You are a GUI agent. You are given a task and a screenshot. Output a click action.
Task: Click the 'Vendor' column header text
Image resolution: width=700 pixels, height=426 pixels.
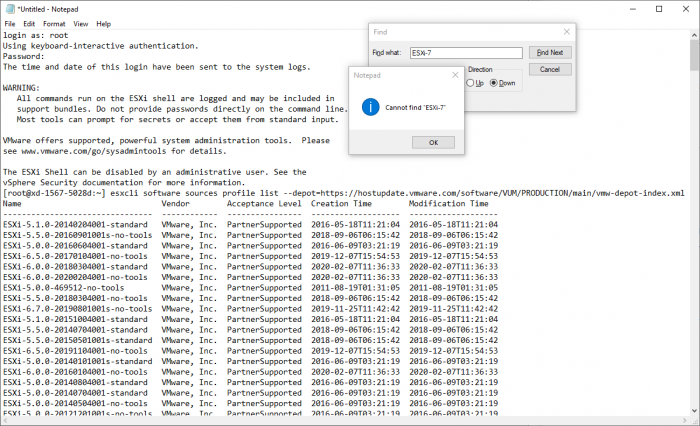click(175, 204)
